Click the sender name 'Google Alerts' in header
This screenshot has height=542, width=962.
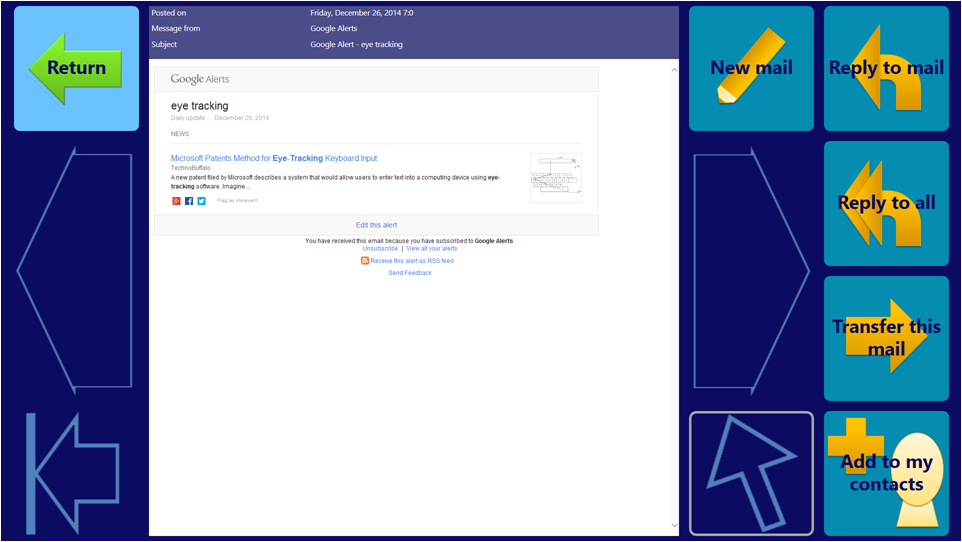334,28
